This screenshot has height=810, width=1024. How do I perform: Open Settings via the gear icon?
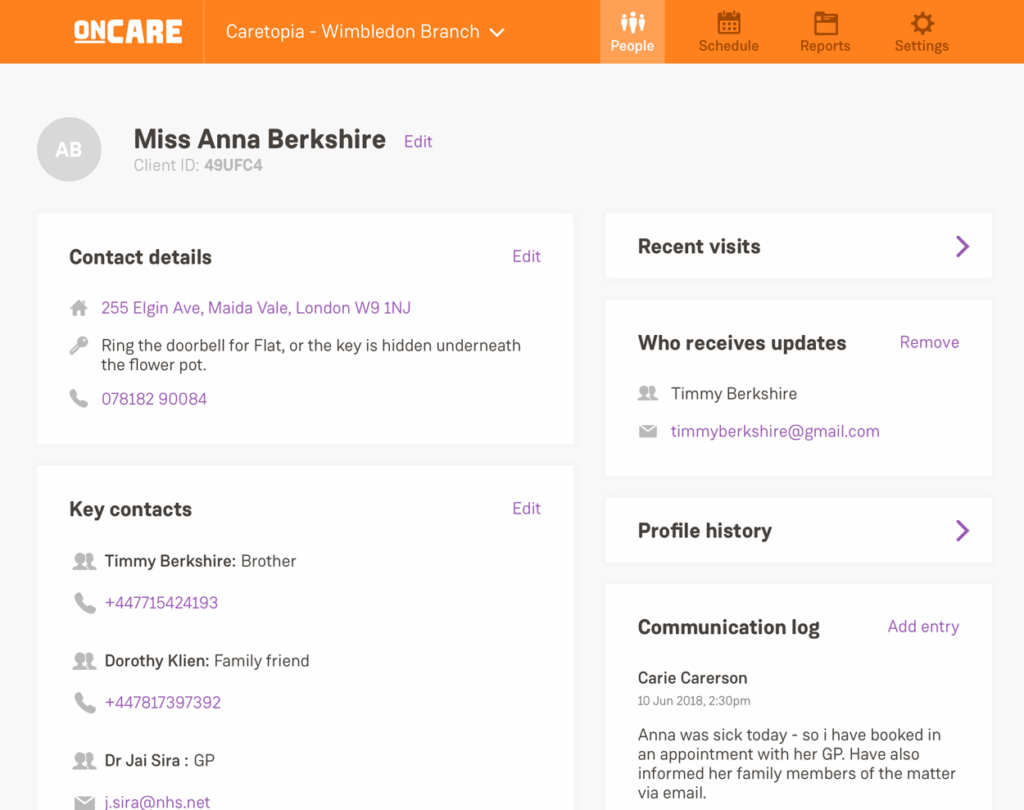click(922, 24)
